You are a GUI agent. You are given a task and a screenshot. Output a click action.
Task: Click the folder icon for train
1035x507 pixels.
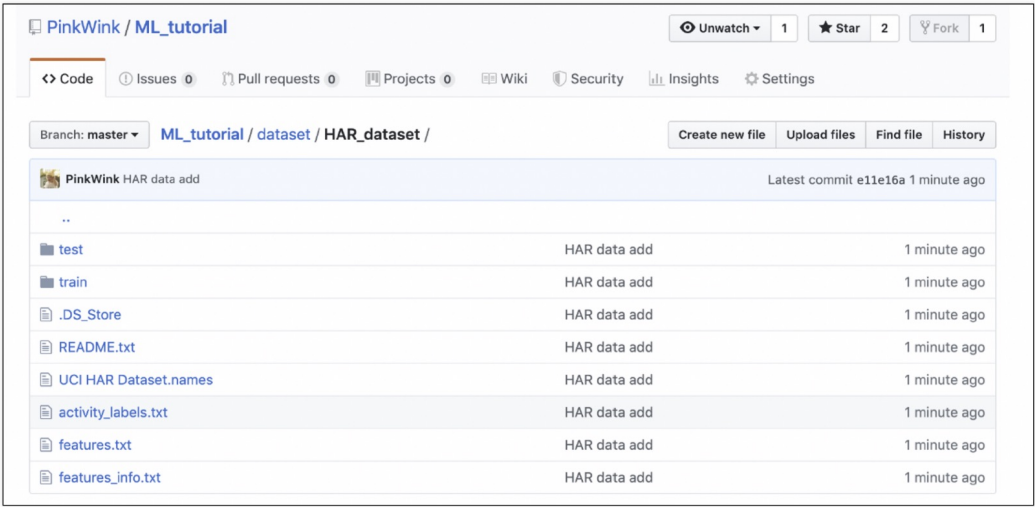(46, 282)
